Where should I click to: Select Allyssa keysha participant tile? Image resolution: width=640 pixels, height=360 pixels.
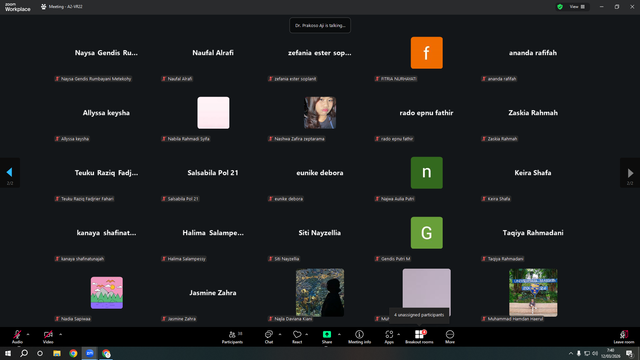click(106, 113)
